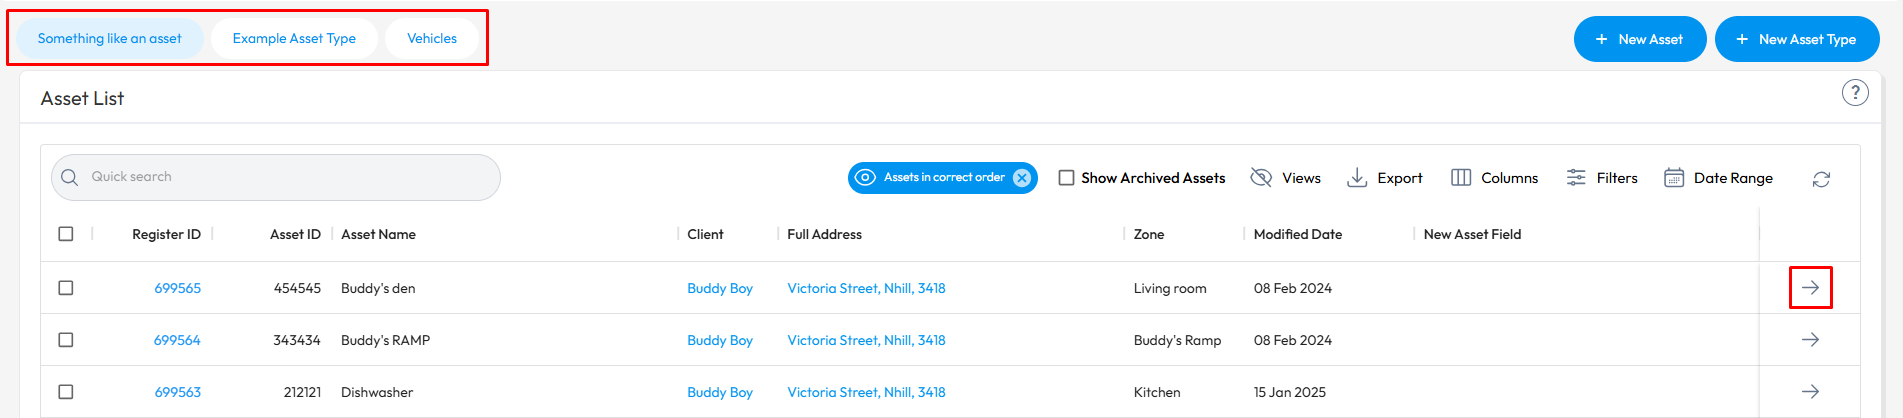Screen dimensions: 1903x418
Task: Sort by Client column header
Action: click(x=705, y=234)
